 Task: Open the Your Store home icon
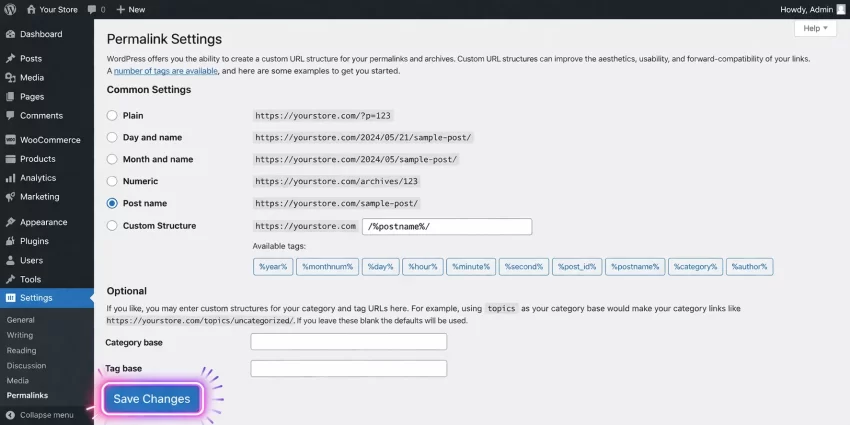pos(31,9)
